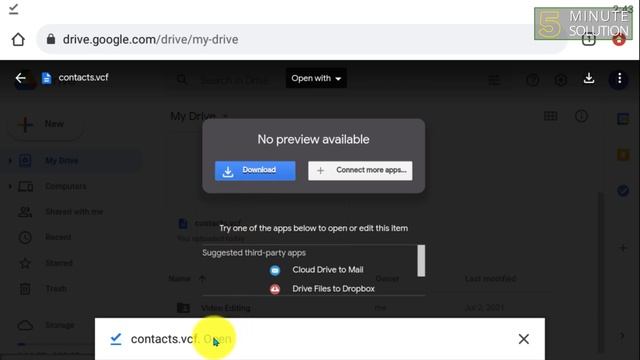Open the Calendar side panel icon

pyautogui.click(x=623, y=119)
